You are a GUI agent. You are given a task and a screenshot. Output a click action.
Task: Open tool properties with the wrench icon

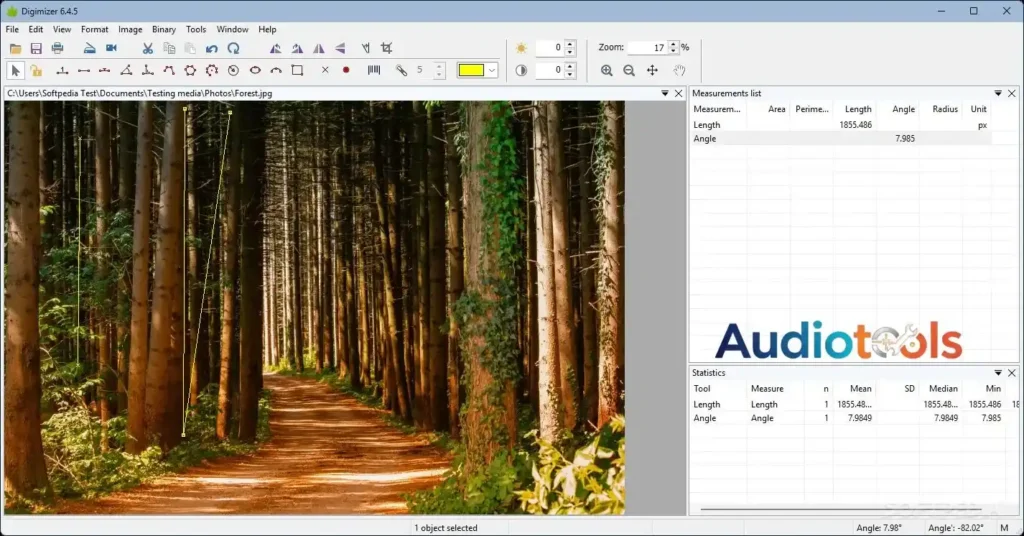401,70
